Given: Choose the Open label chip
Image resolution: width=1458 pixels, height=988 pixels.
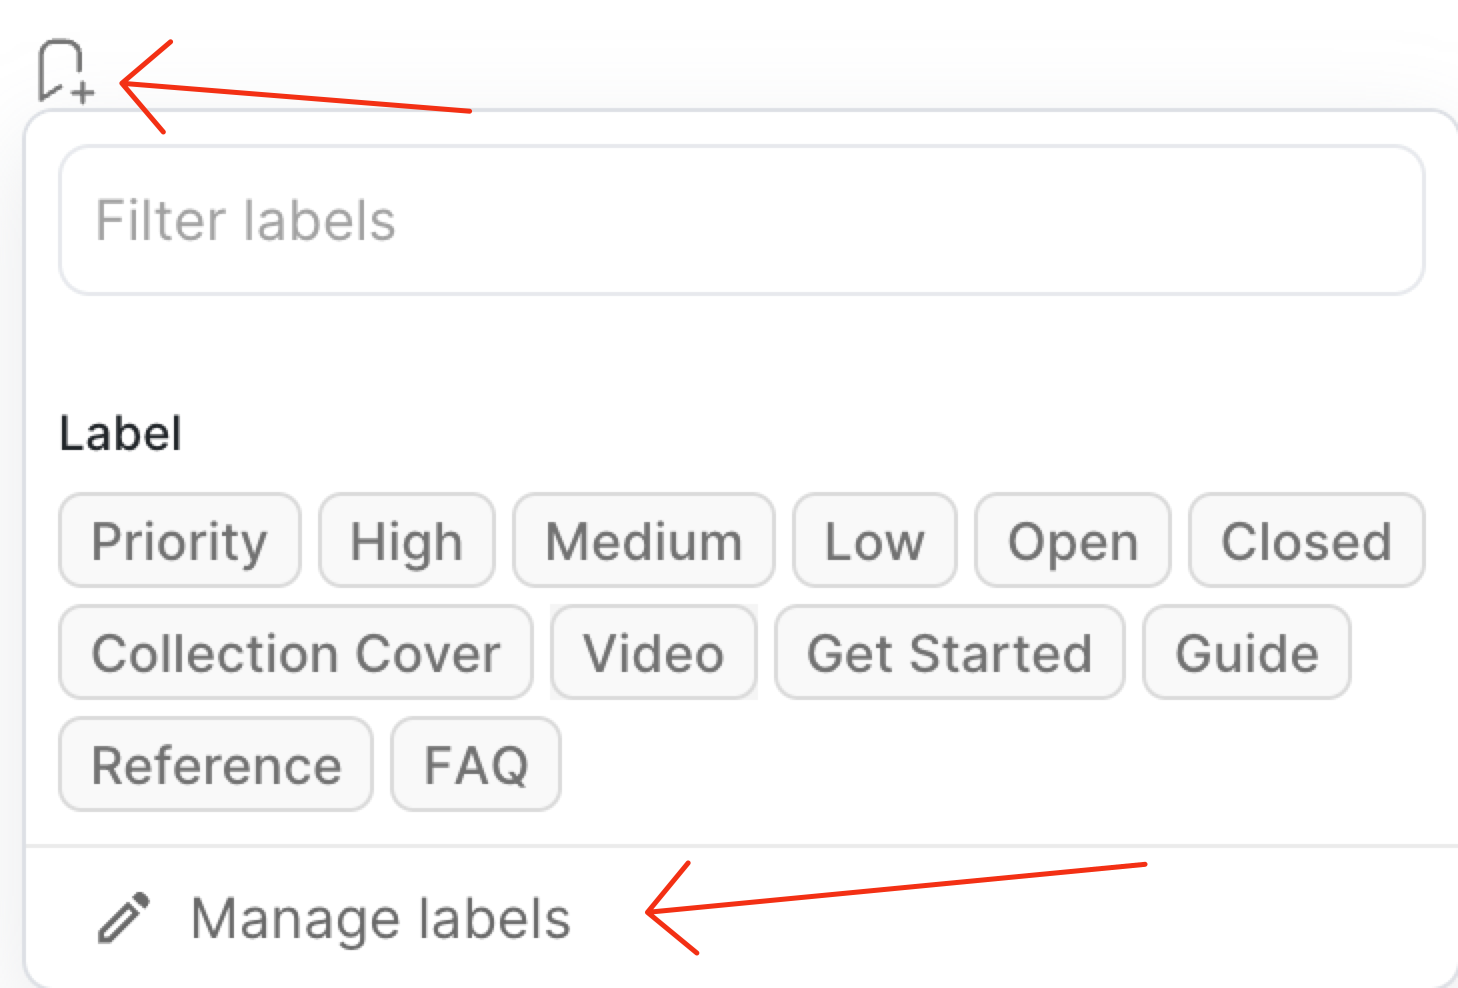Looking at the screenshot, I should tap(1072, 541).
